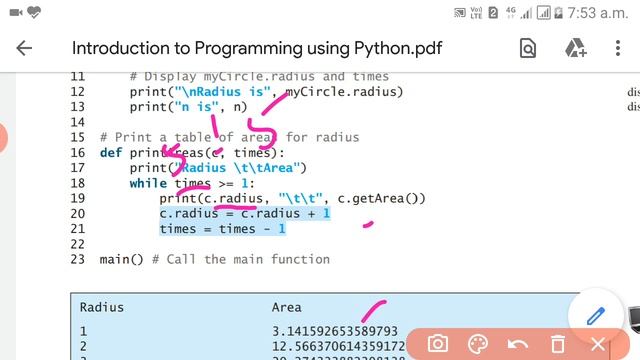
Task: Tap the screen recording camera status icon
Action: coord(16,13)
